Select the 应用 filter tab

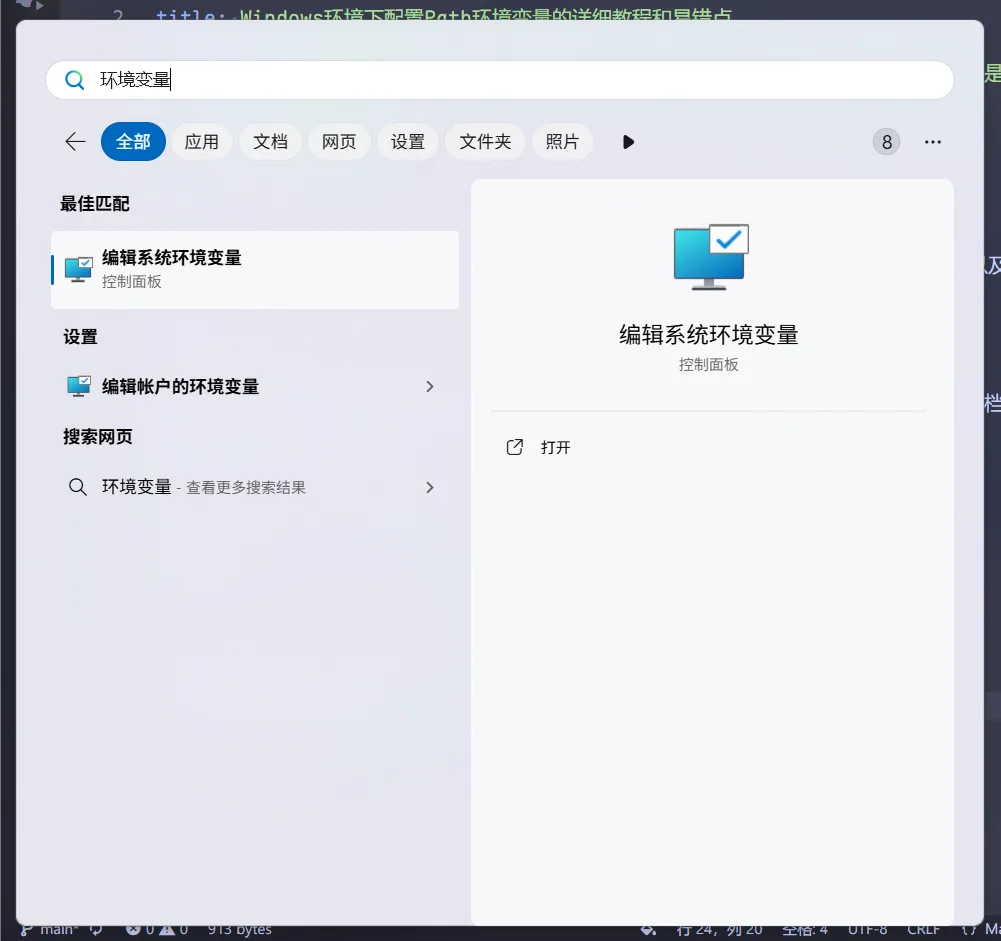tap(201, 142)
